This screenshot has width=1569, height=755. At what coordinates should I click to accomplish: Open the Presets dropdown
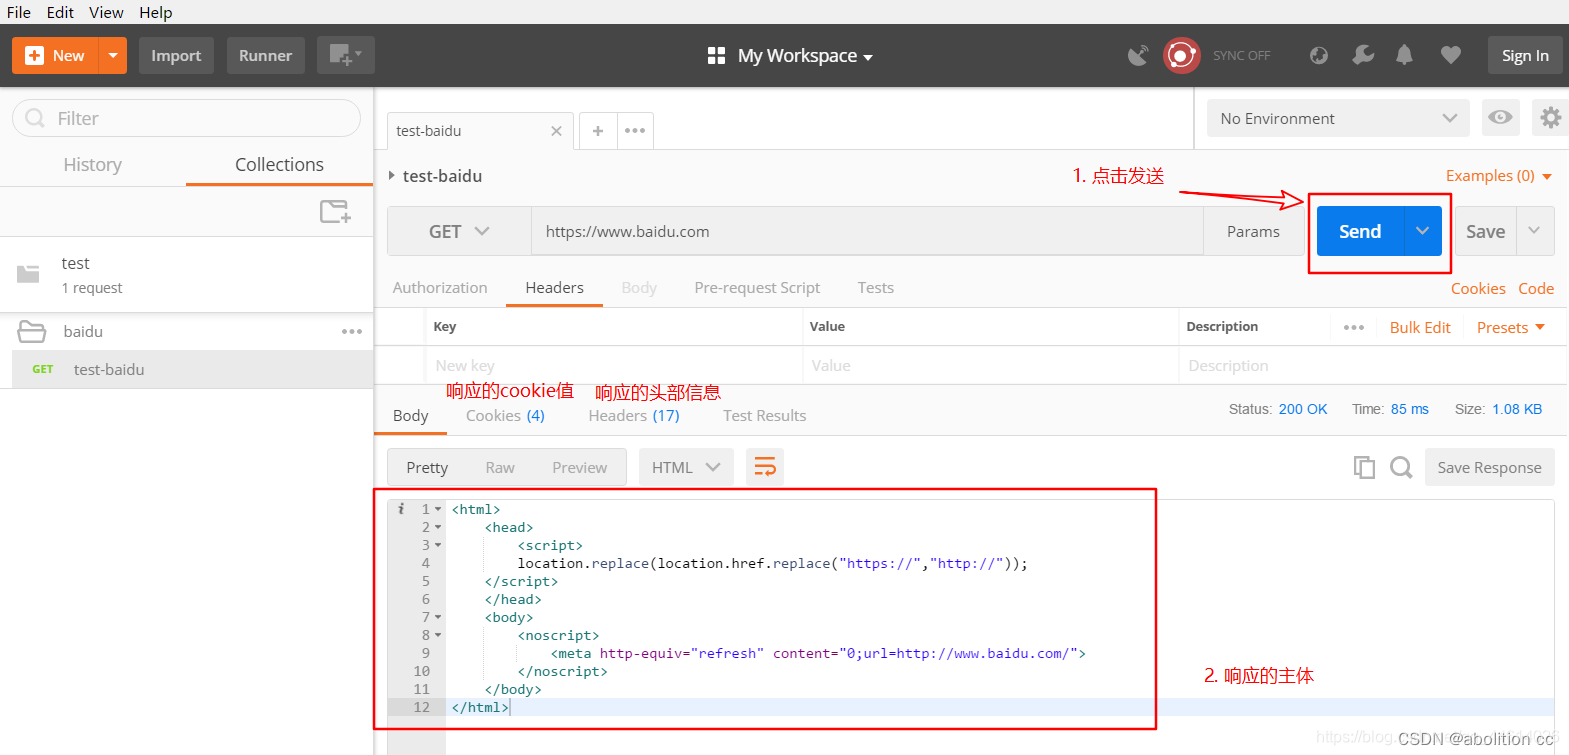pos(1511,328)
